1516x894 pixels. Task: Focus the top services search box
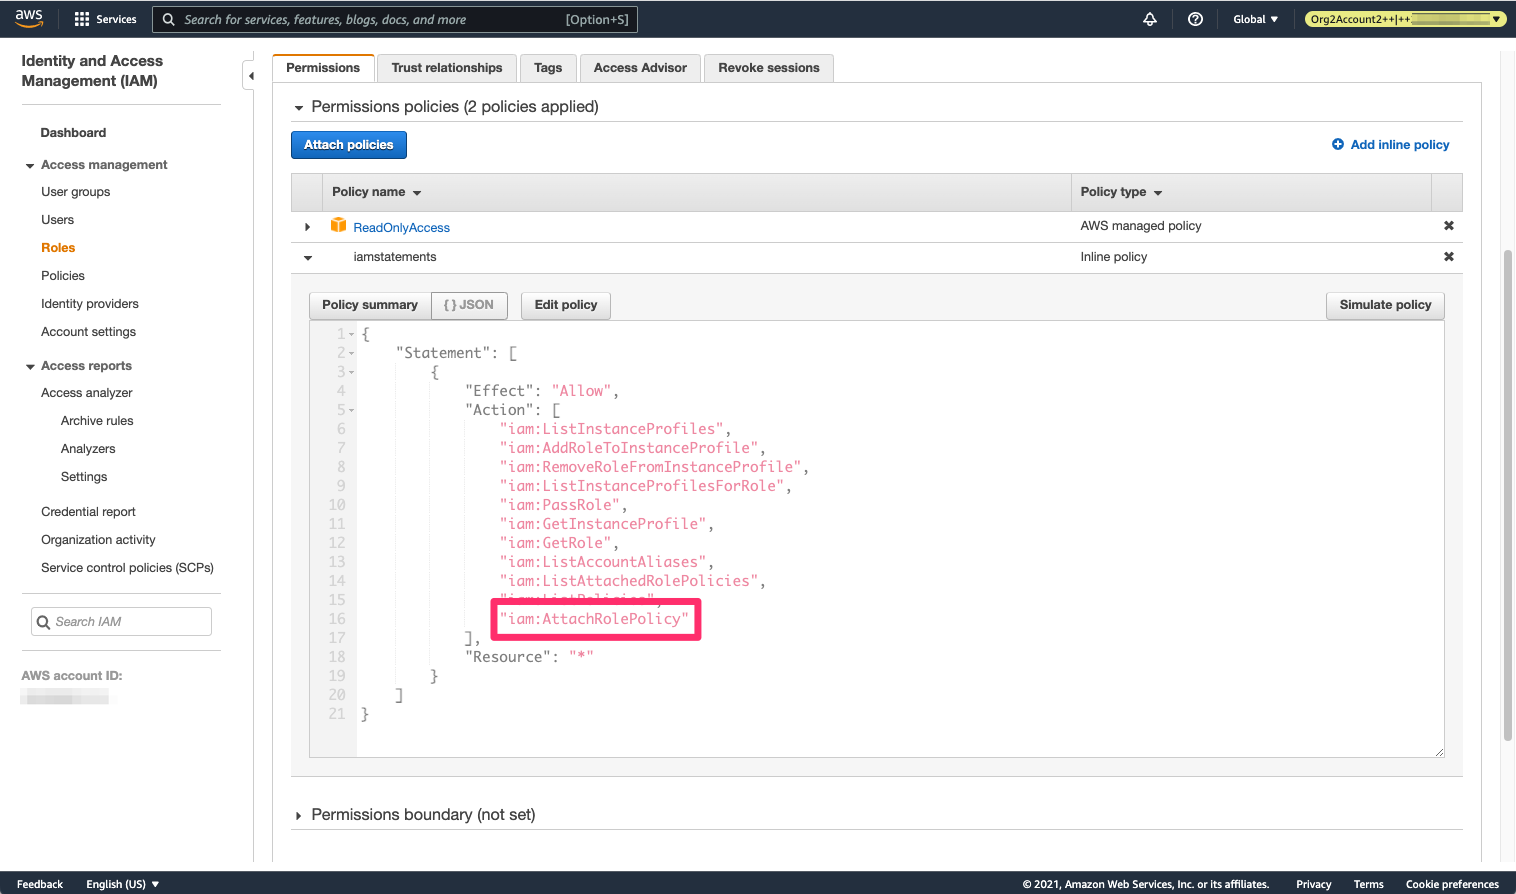click(395, 19)
